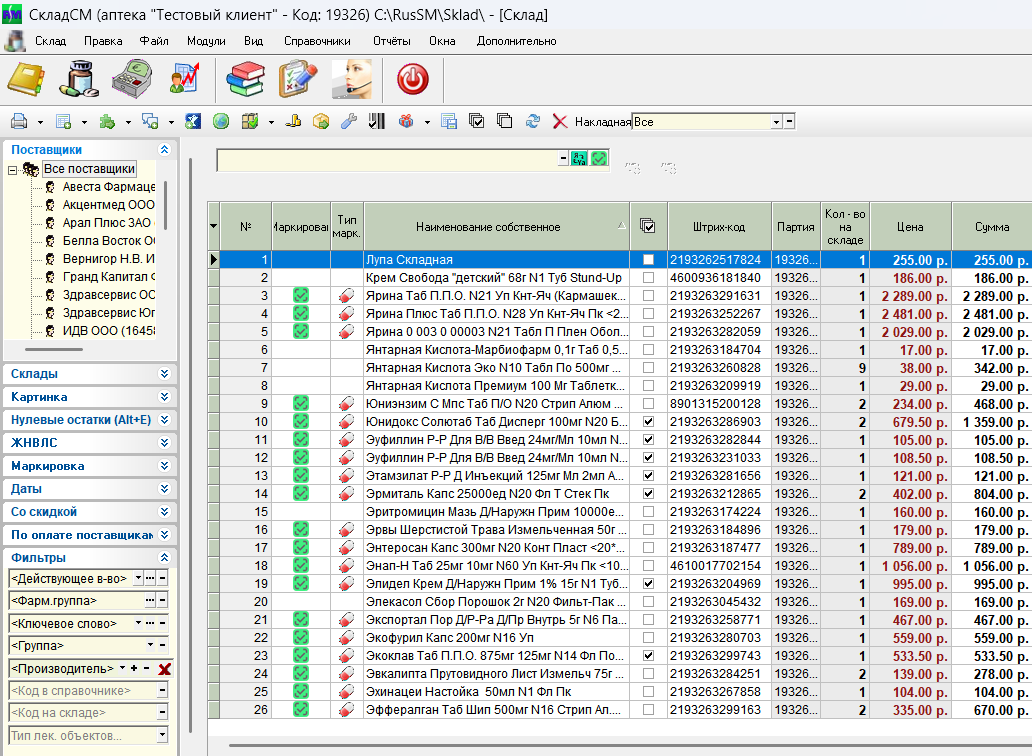This screenshot has width=1032, height=756.
Task: Open the support operator headset icon
Action: pyautogui.click(x=352, y=79)
